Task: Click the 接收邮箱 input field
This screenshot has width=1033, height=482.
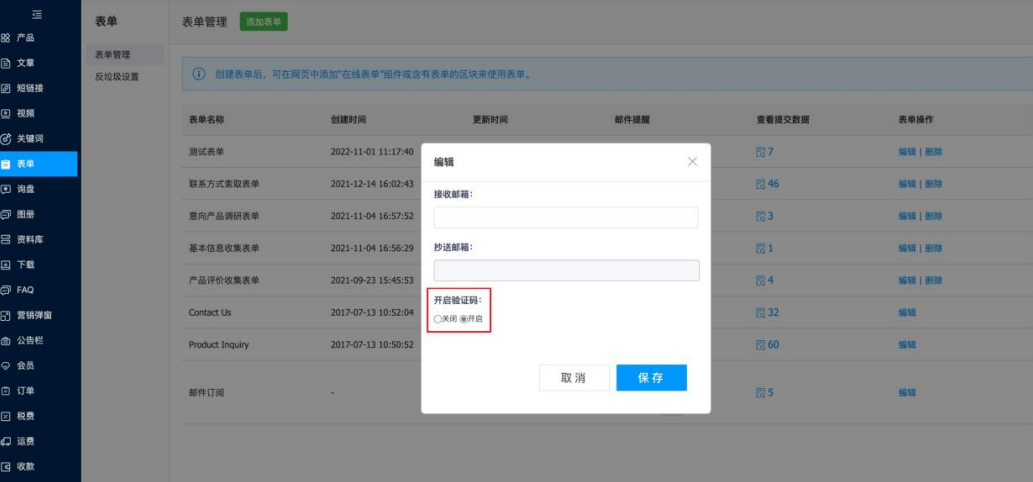Action: [x=565, y=218]
